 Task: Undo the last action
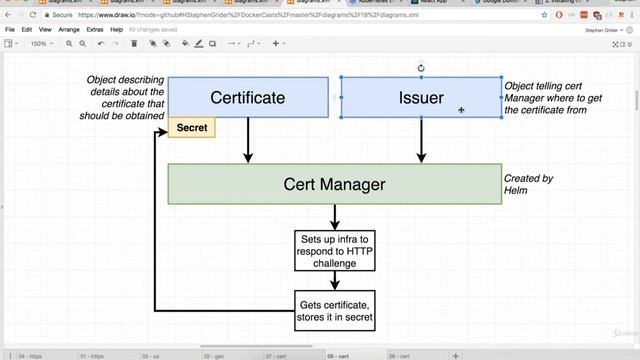point(101,44)
